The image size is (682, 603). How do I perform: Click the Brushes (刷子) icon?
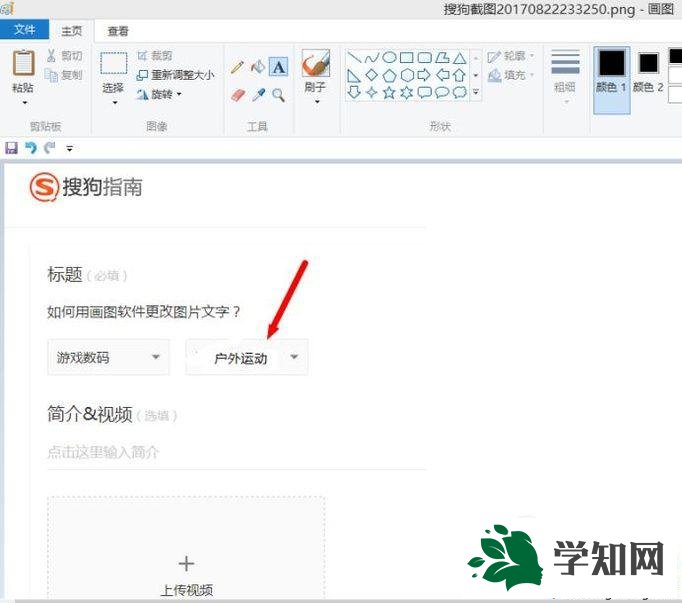click(316, 63)
